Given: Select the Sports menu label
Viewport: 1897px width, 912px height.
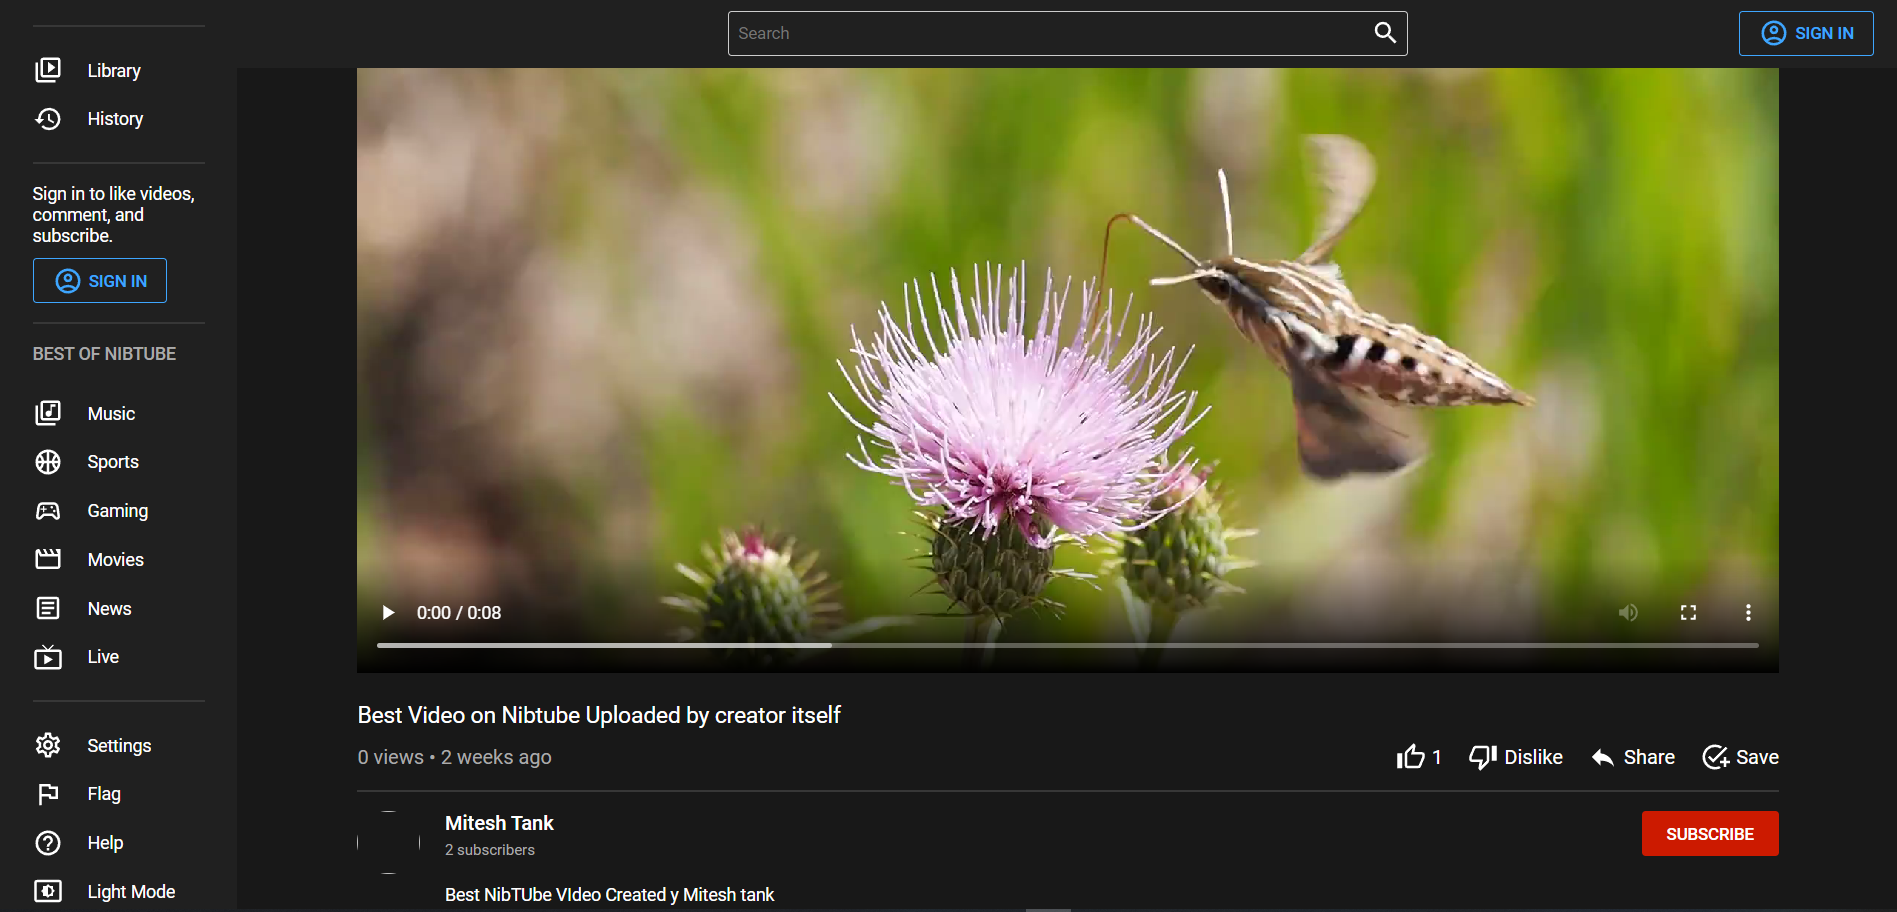Looking at the screenshot, I should tap(113, 462).
